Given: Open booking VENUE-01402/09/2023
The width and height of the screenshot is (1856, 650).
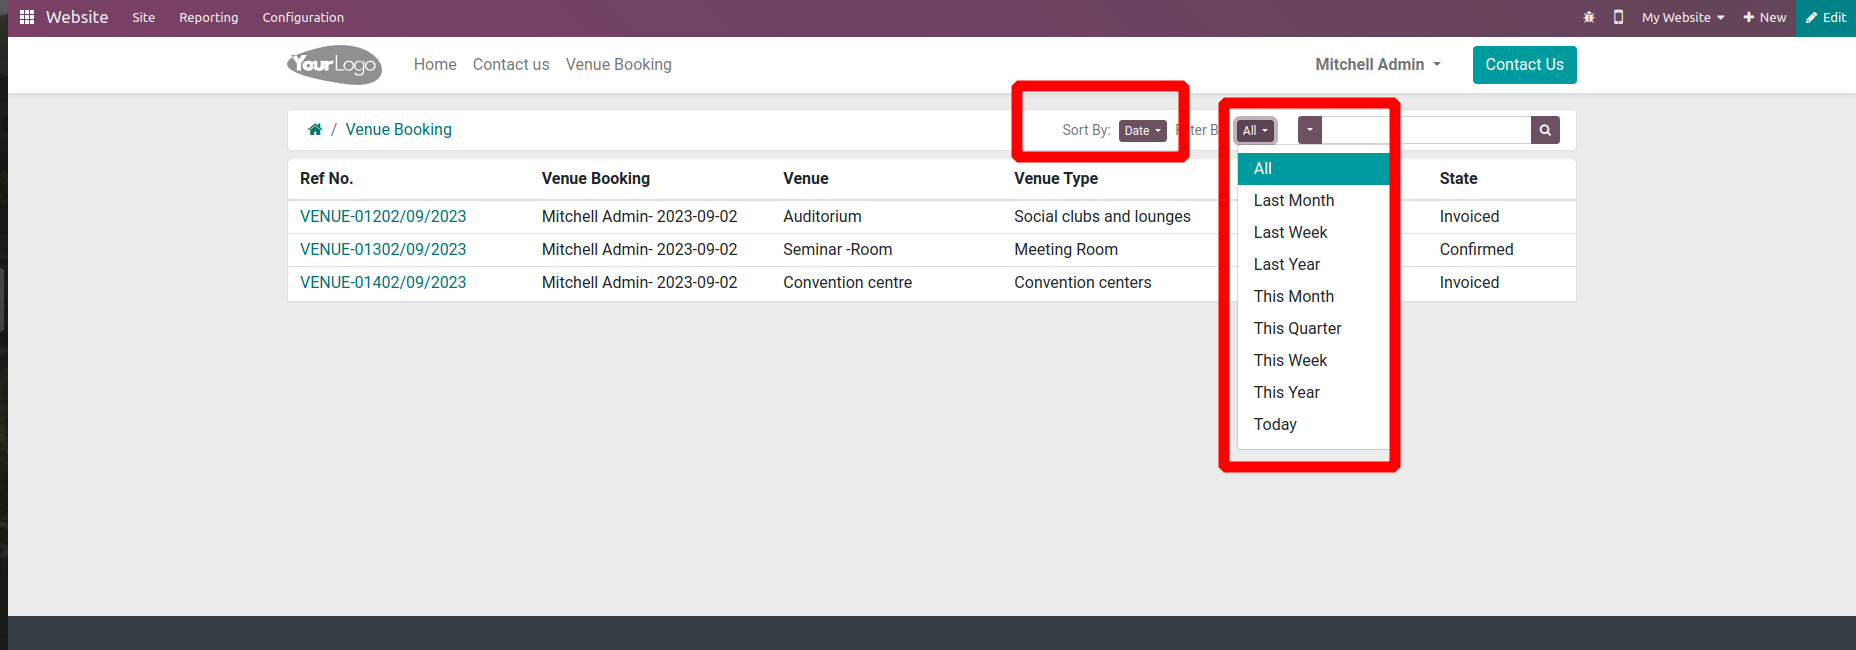Looking at the screenshot, I should pos(383,282).
